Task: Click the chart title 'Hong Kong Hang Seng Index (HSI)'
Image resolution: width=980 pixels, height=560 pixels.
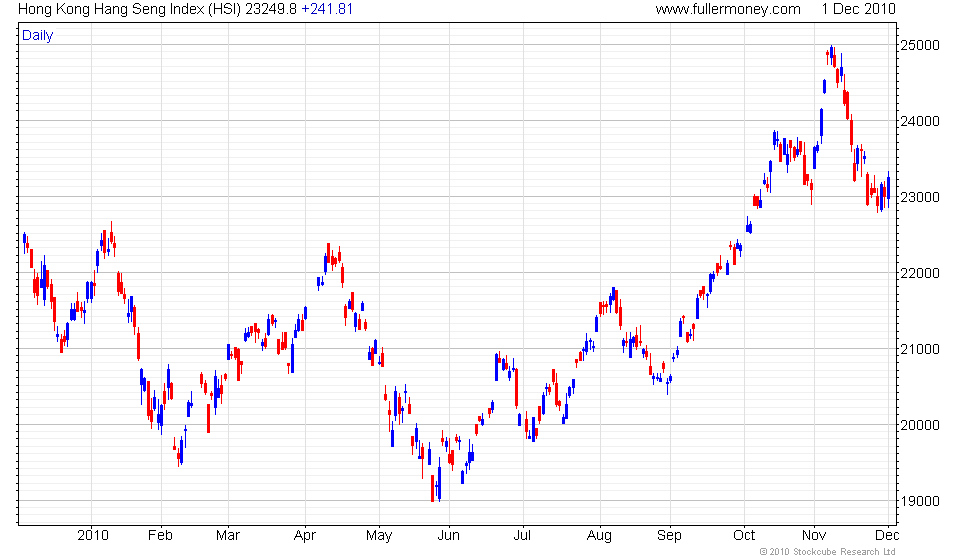Action: click(x=129, y=9)
